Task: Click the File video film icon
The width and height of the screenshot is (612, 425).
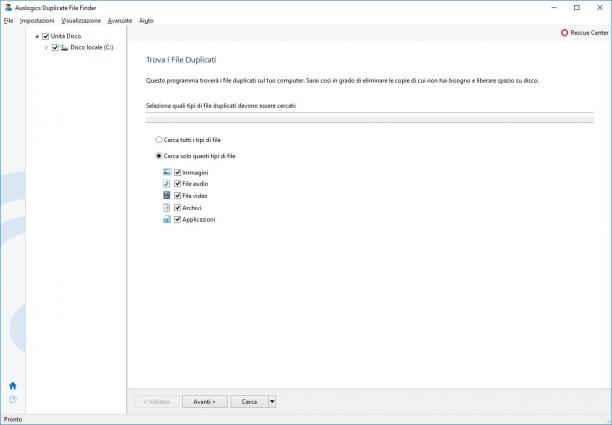Action: (x=167, y=195)
